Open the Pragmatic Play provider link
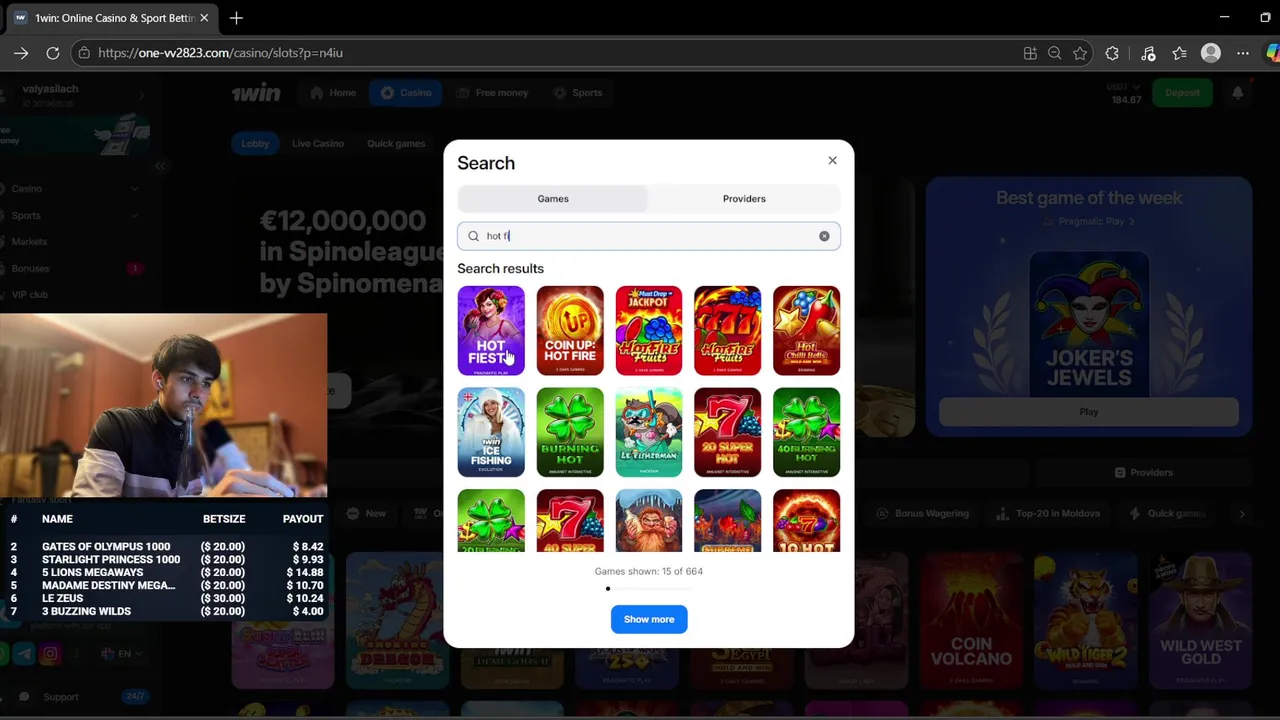This screenshot has width=1280, height=720. click(x=1089, y=221)
